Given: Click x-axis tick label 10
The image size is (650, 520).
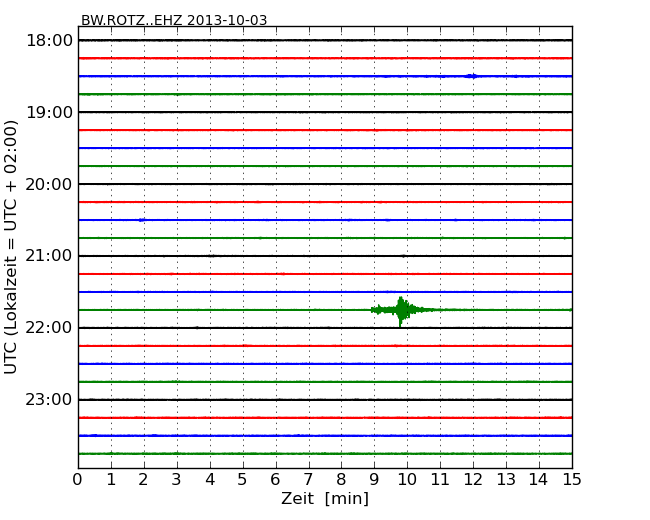Looking at the screenshot, I should pos(407,480).
